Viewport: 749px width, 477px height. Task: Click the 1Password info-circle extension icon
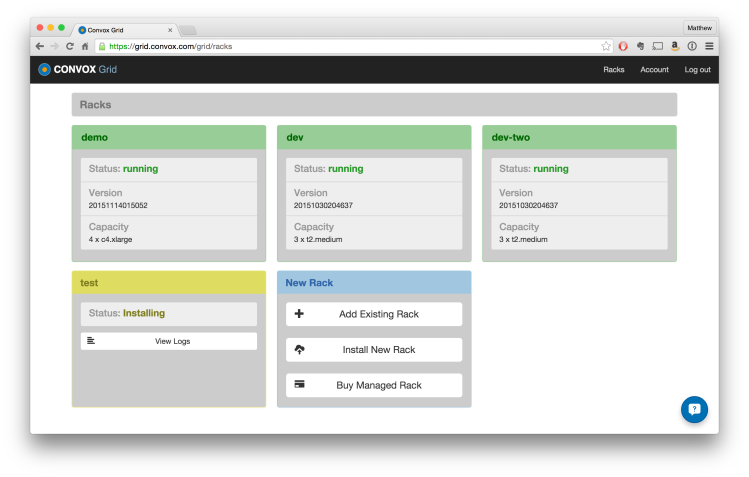point(692,46)
